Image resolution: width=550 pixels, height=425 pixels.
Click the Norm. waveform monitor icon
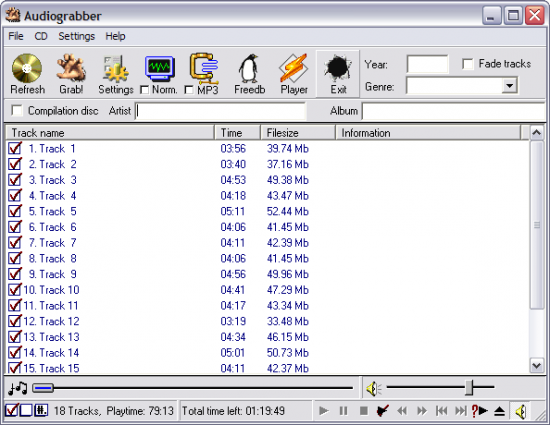click(160, 68)
